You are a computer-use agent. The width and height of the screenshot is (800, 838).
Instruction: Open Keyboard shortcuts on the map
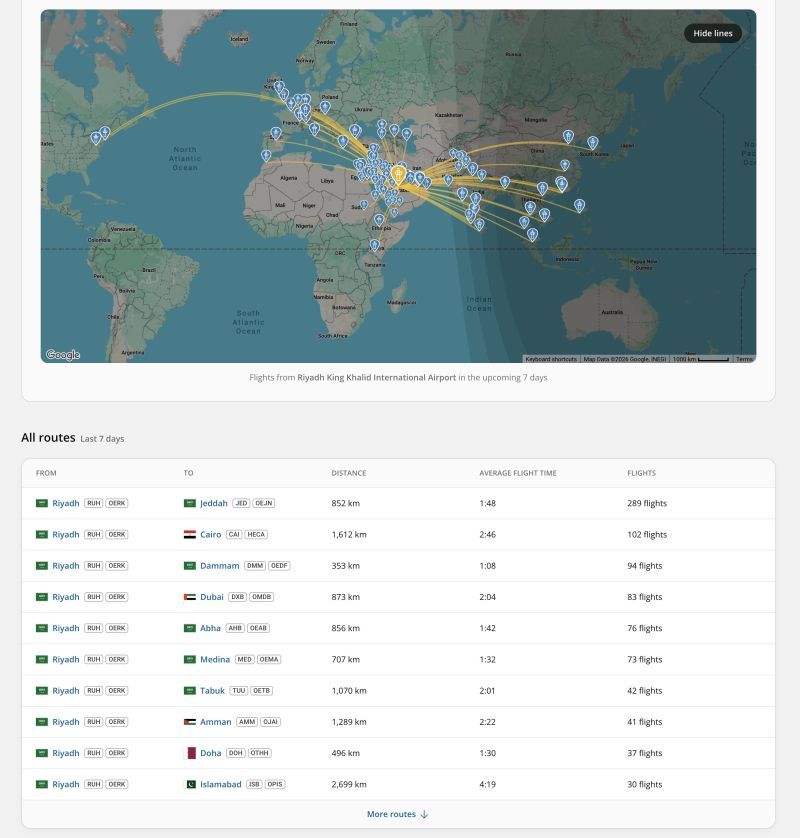pos(551,359)
